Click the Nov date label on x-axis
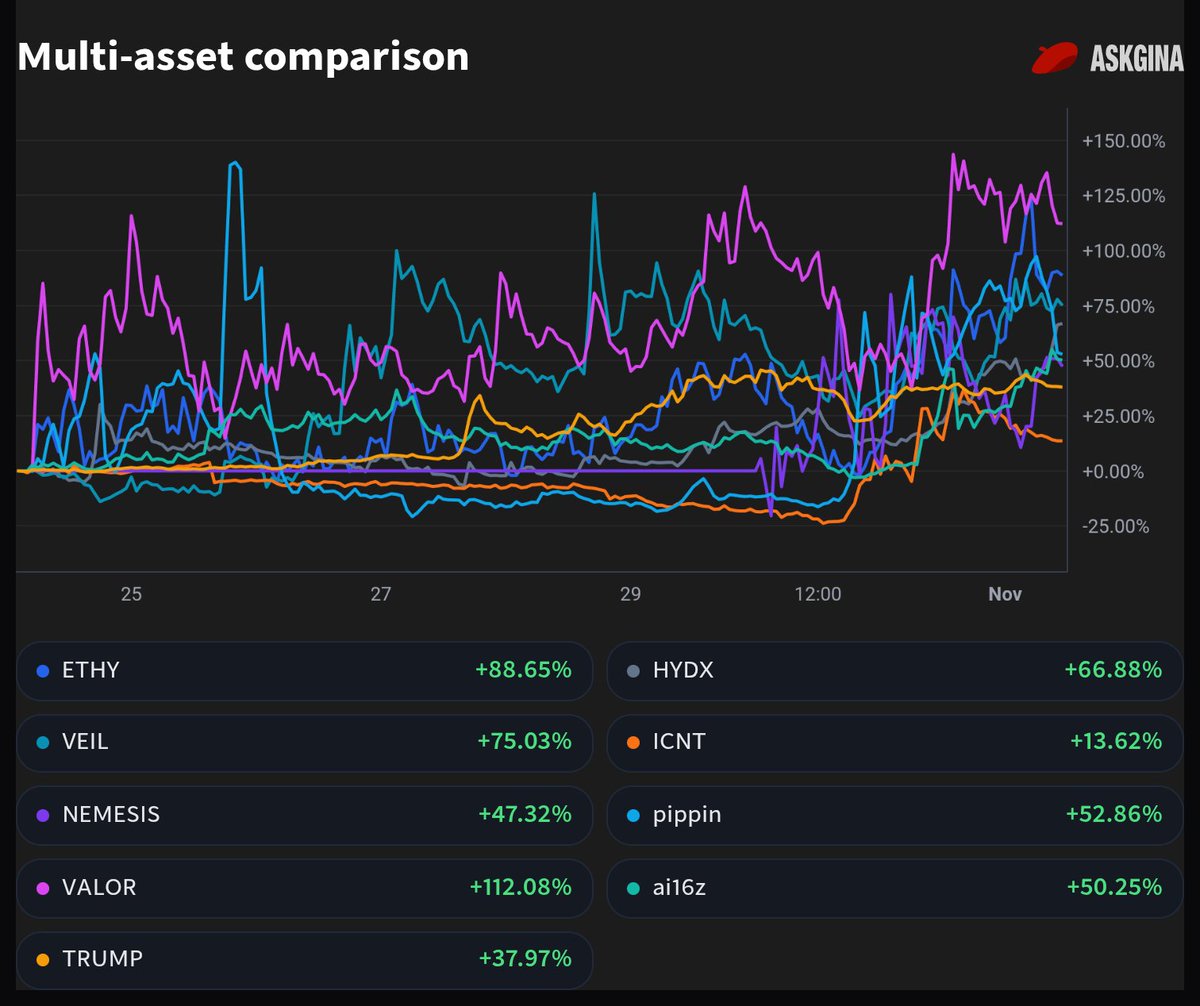This screenshot has width=1200, height=1006. (1005, 594)
